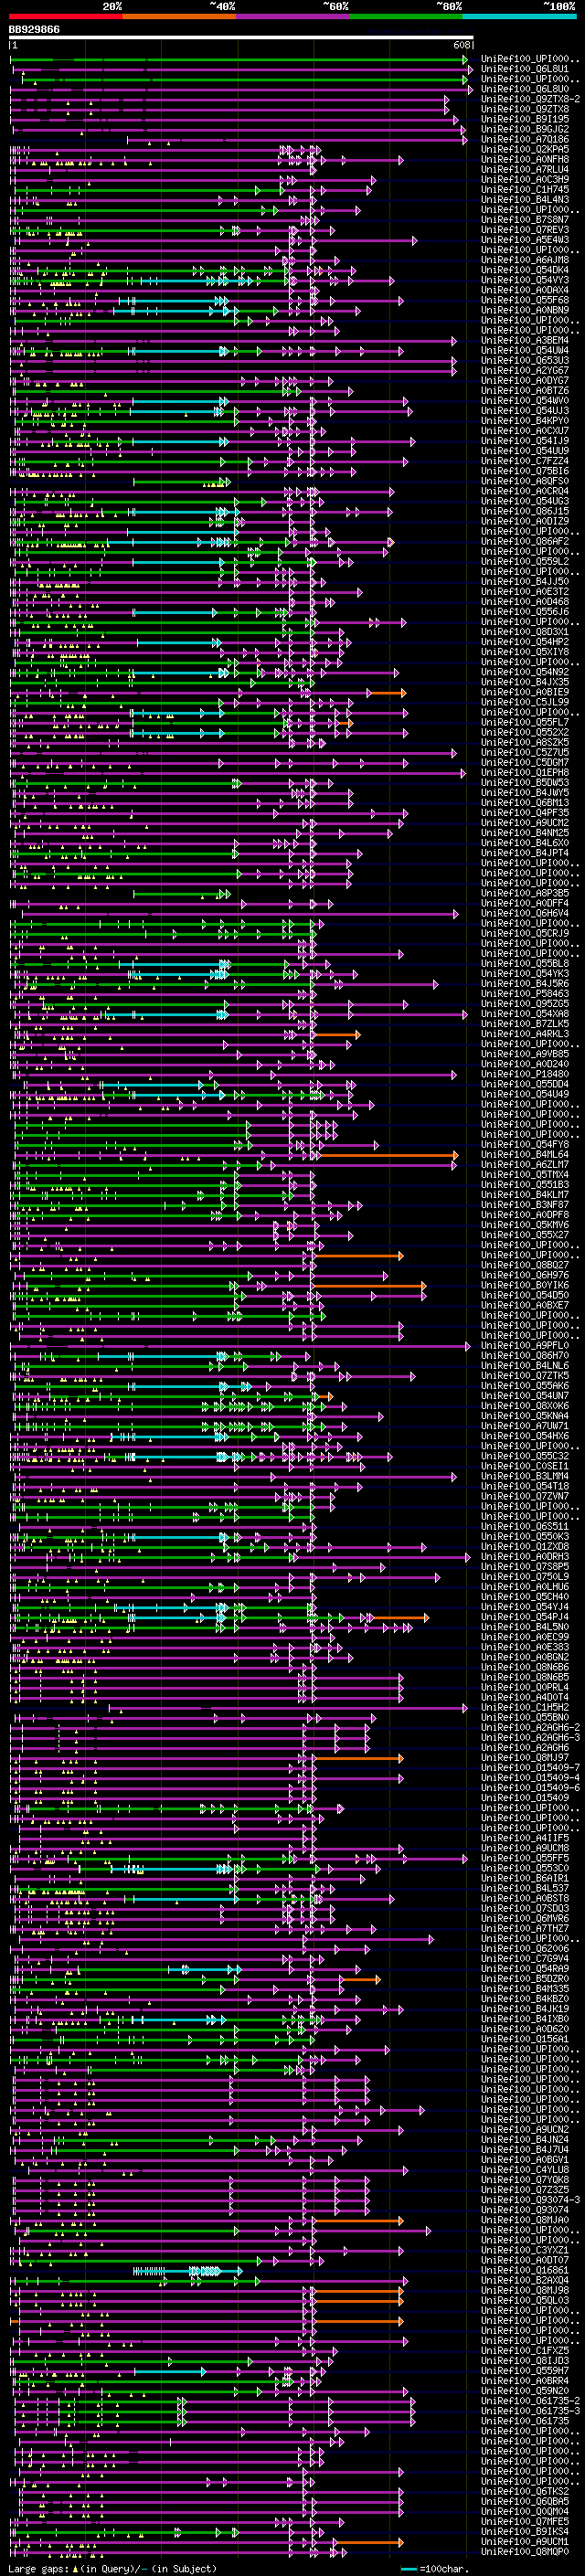Select label UniRef100_Q7REV3
Screen dimensions: 585x2576
pyautogui.click(x=525, y=229)
